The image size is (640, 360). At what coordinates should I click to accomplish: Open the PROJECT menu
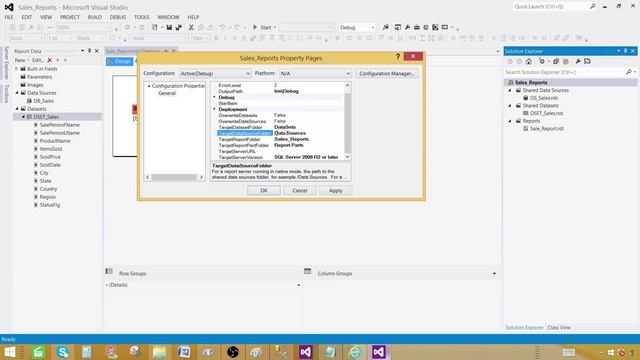(70, 17)
